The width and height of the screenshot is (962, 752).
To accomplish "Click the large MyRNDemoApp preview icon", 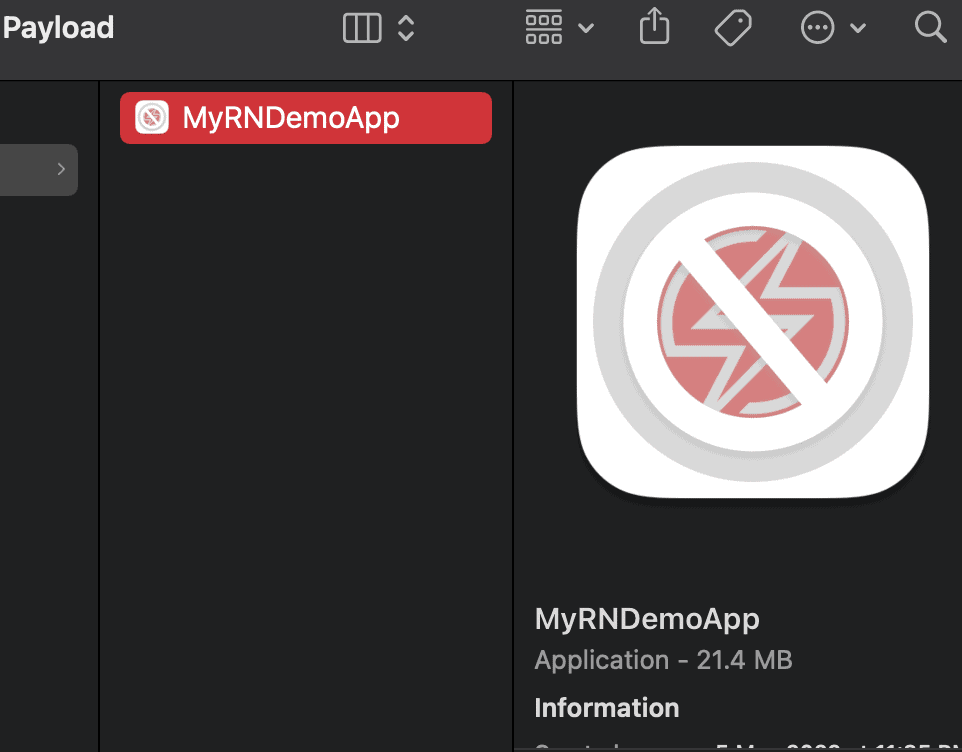I will pos(753,322).
